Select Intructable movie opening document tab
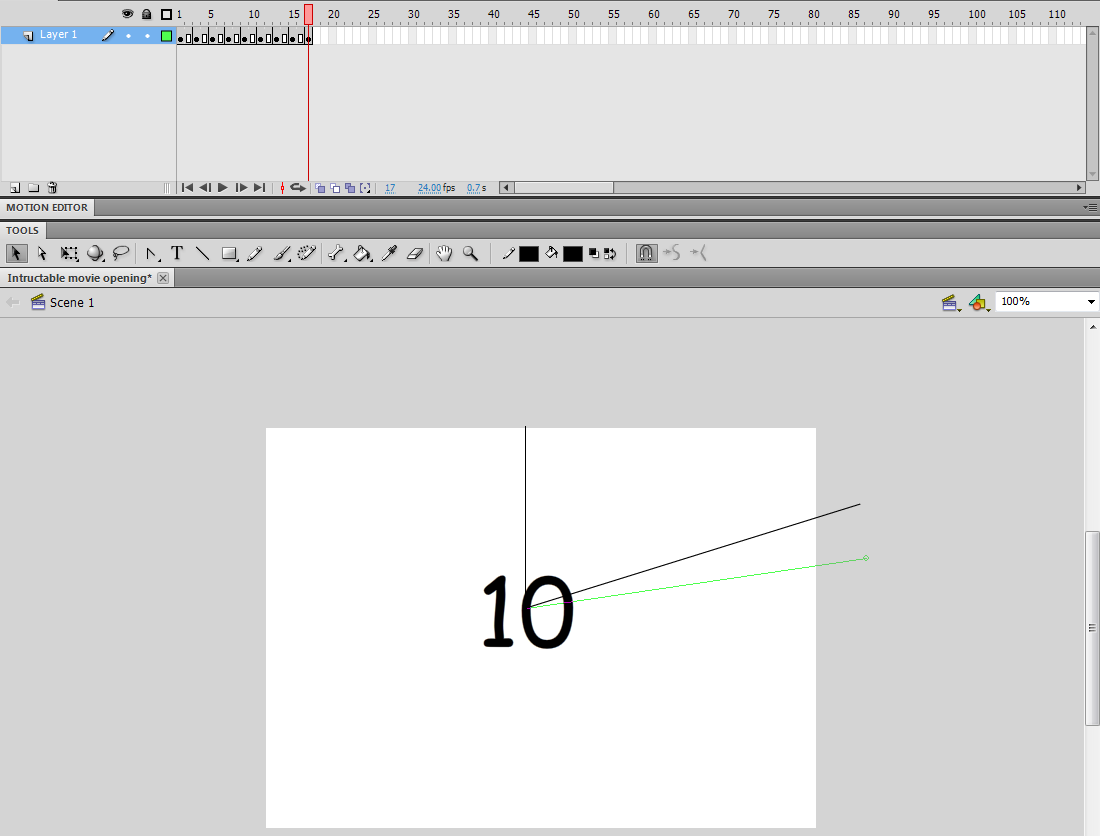 (79, 278)
